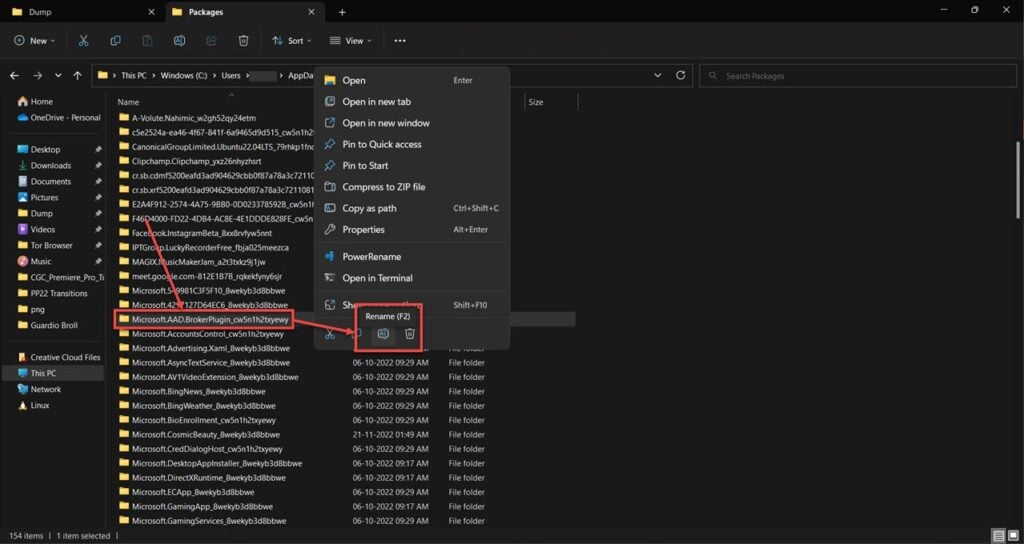Switch to the Dump tab
Image resolution: width=1024 pixels, height=544 pixels.
83,12
